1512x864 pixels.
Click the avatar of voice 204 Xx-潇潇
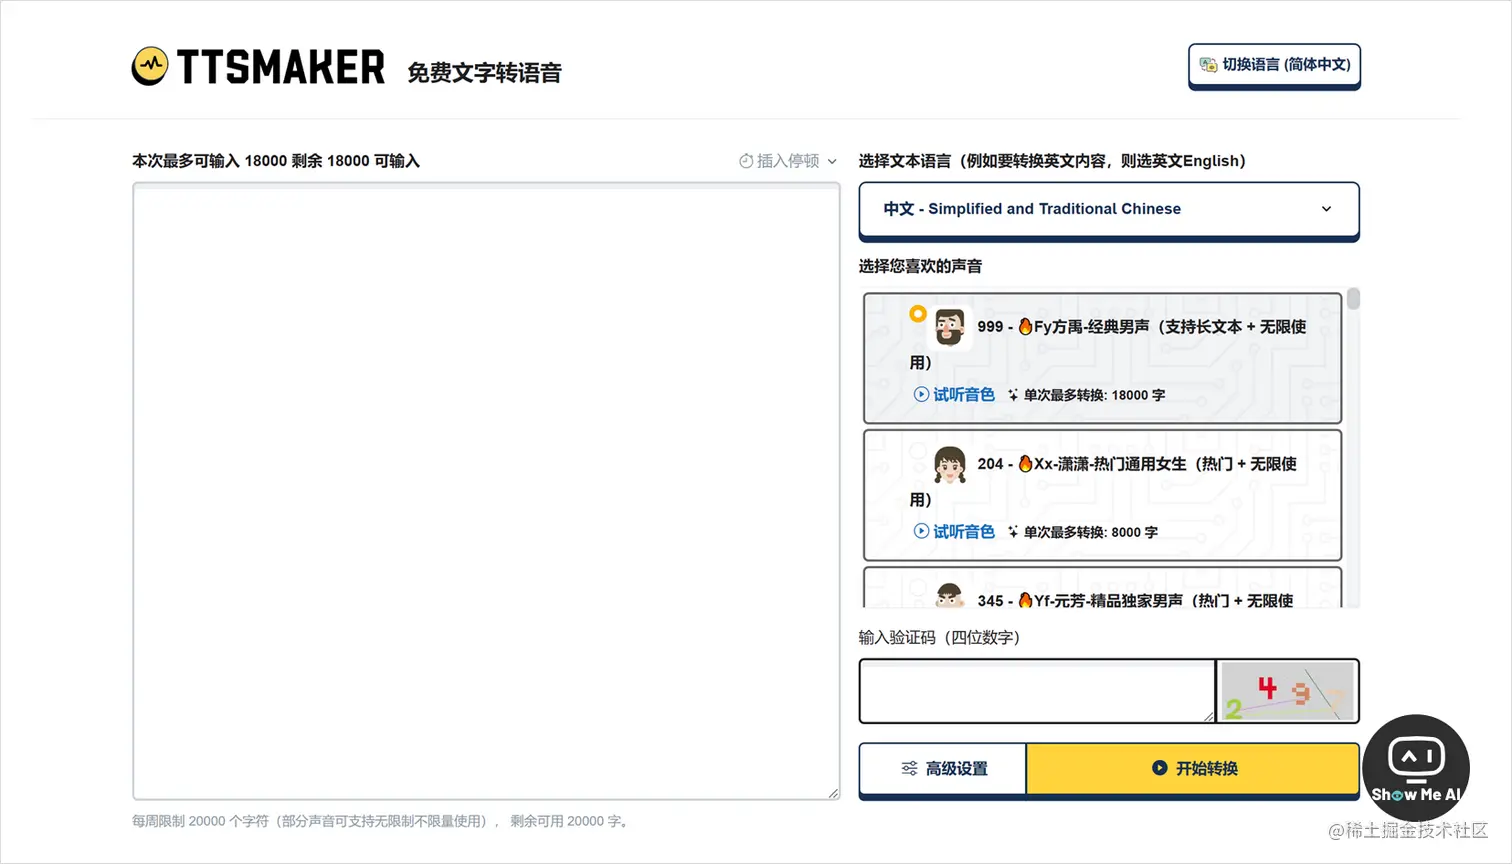pyautogui.click(x=950, y=464)
